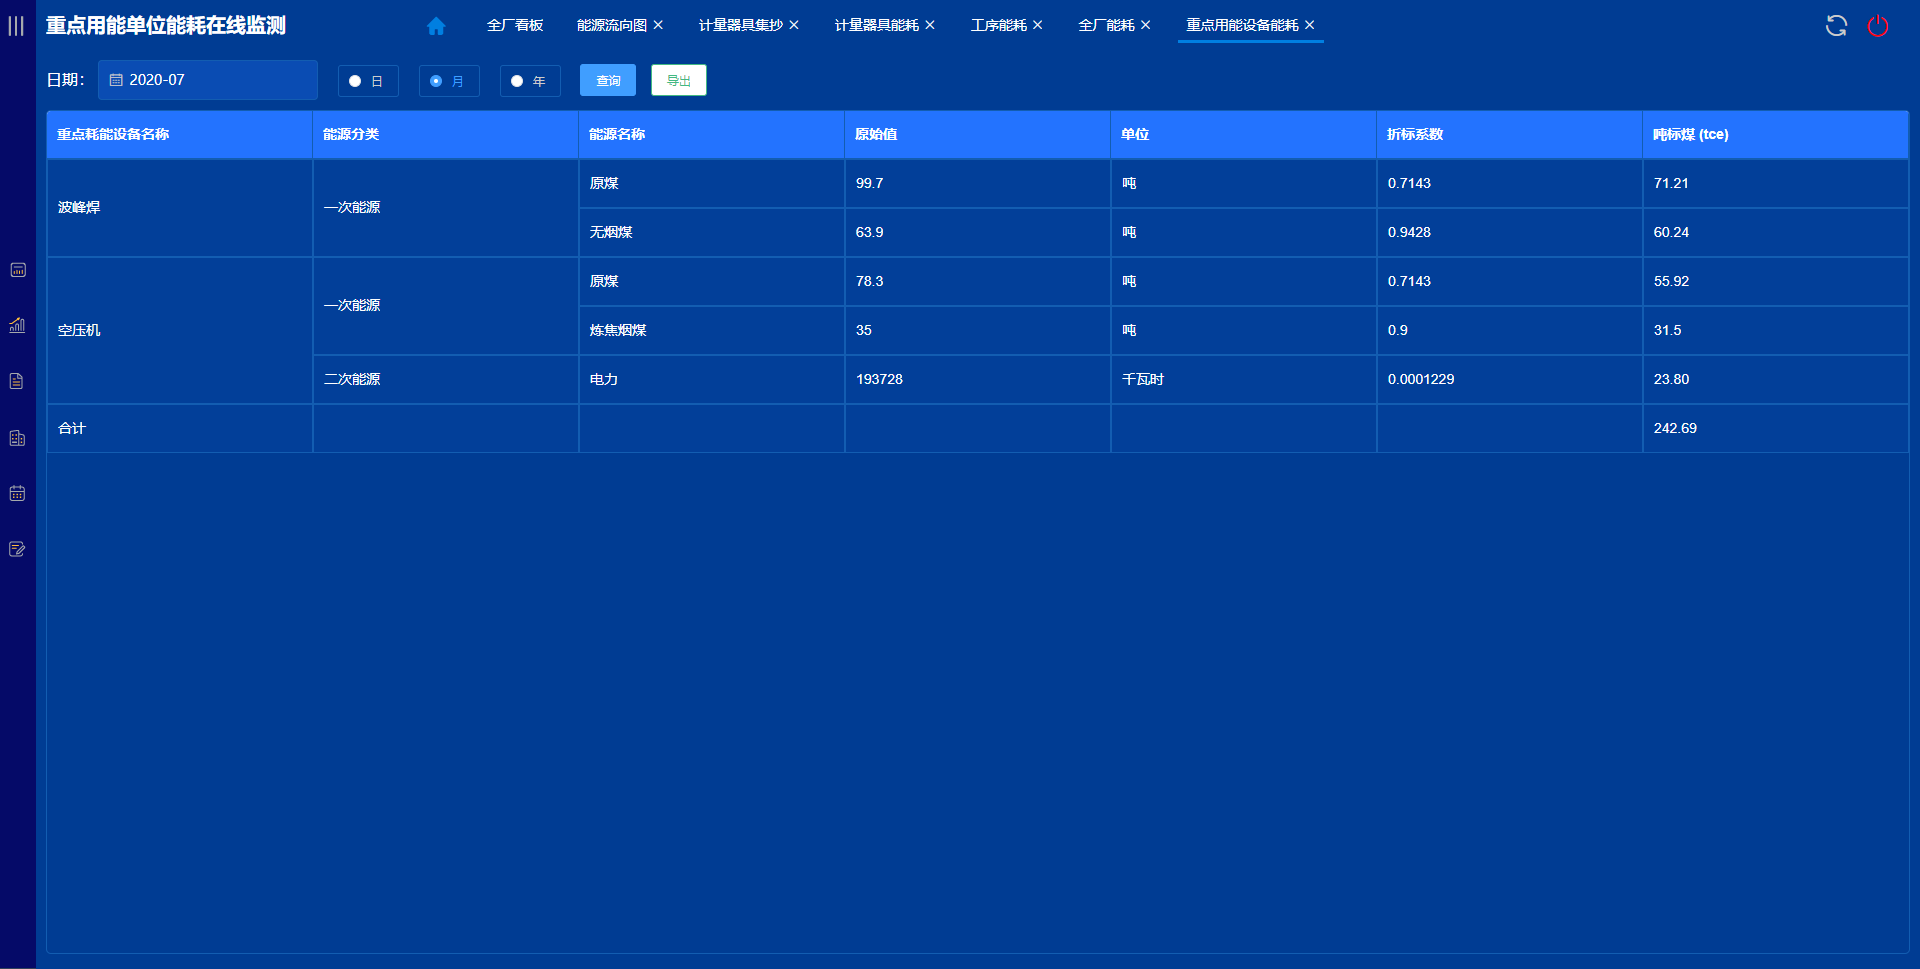Click the 导出 export button
This screenshot has width=1920, height=969.
679,80
